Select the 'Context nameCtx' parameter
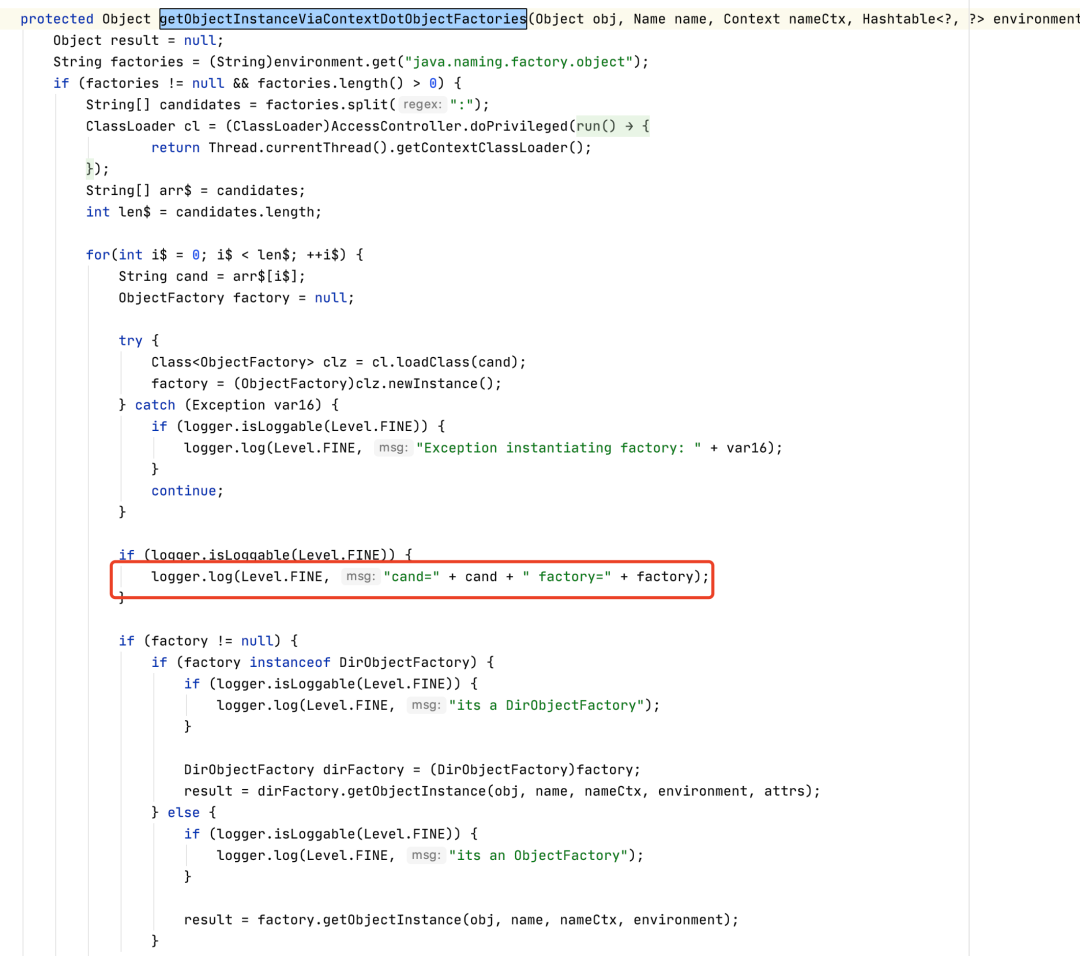Image resolution: width=1080 pixels, height=956 pixels. 785,19
